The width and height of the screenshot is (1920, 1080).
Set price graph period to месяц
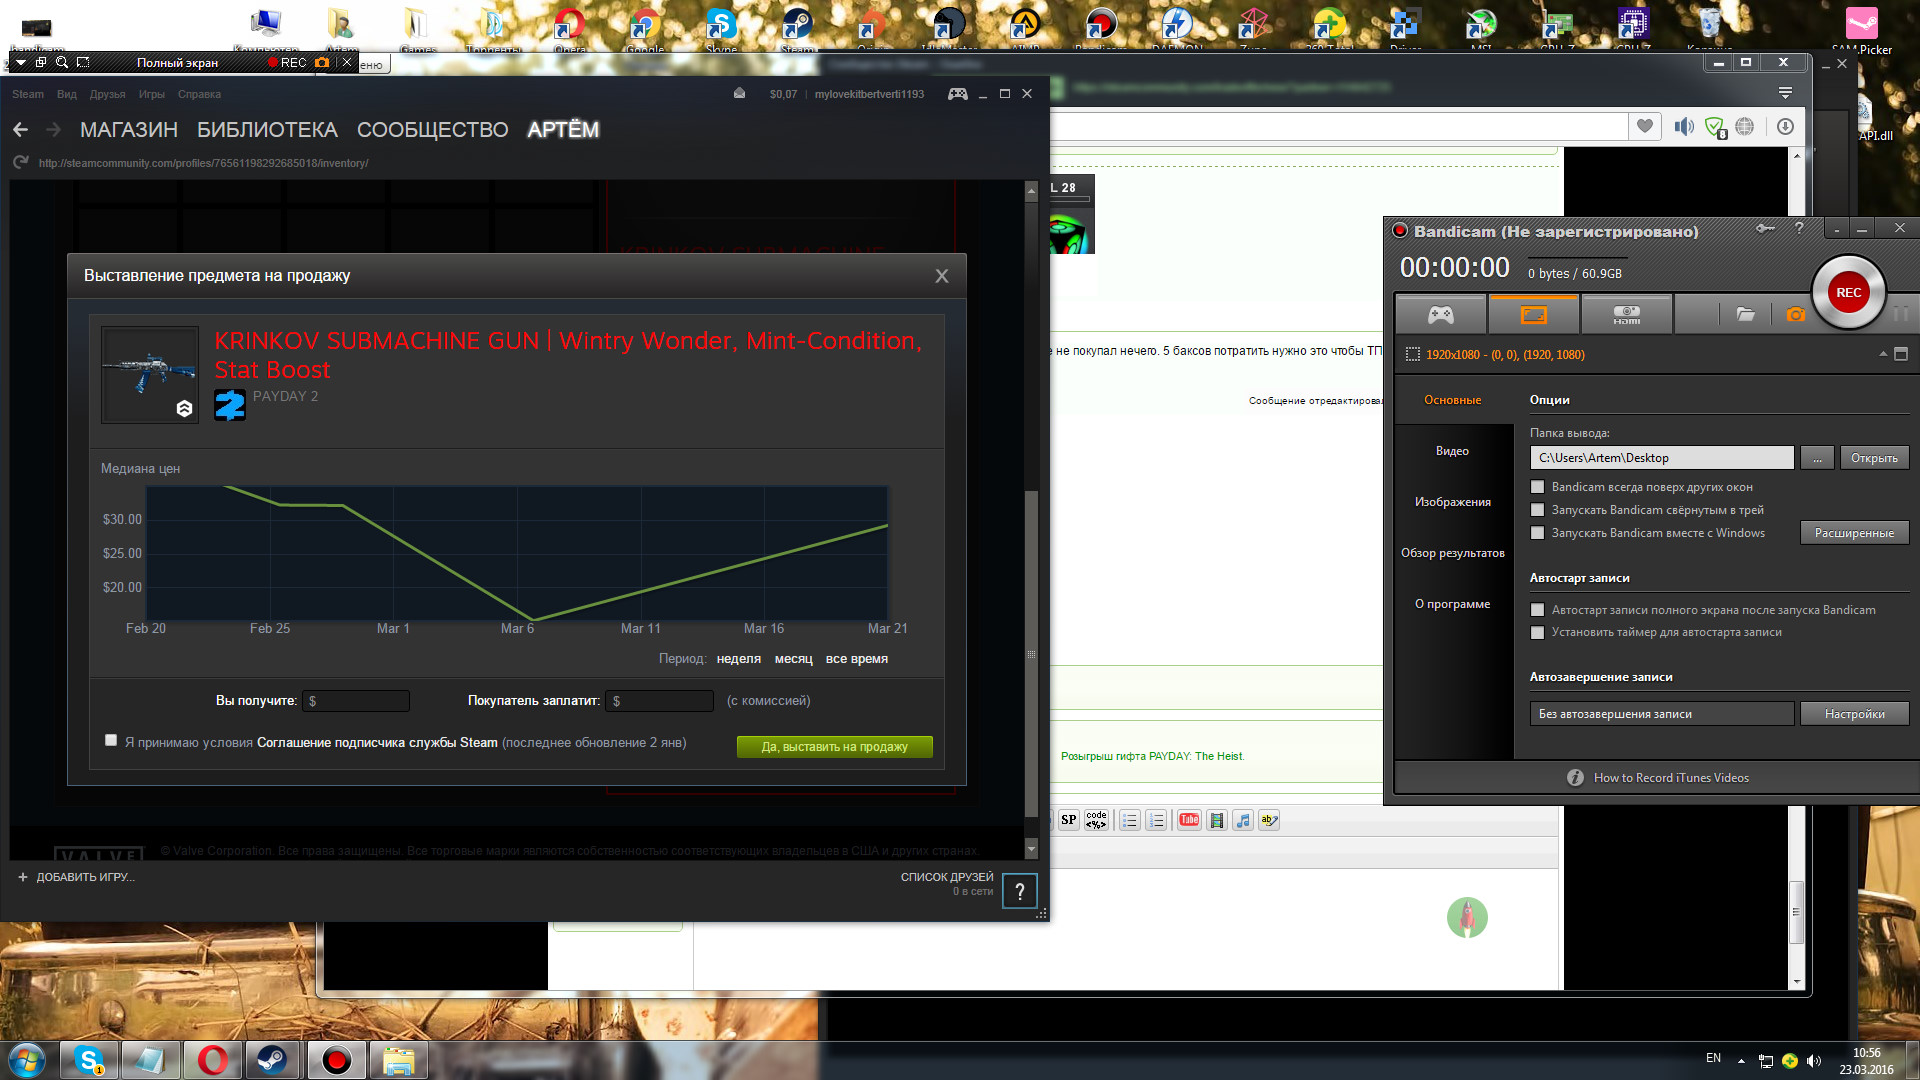pos(793,659)
